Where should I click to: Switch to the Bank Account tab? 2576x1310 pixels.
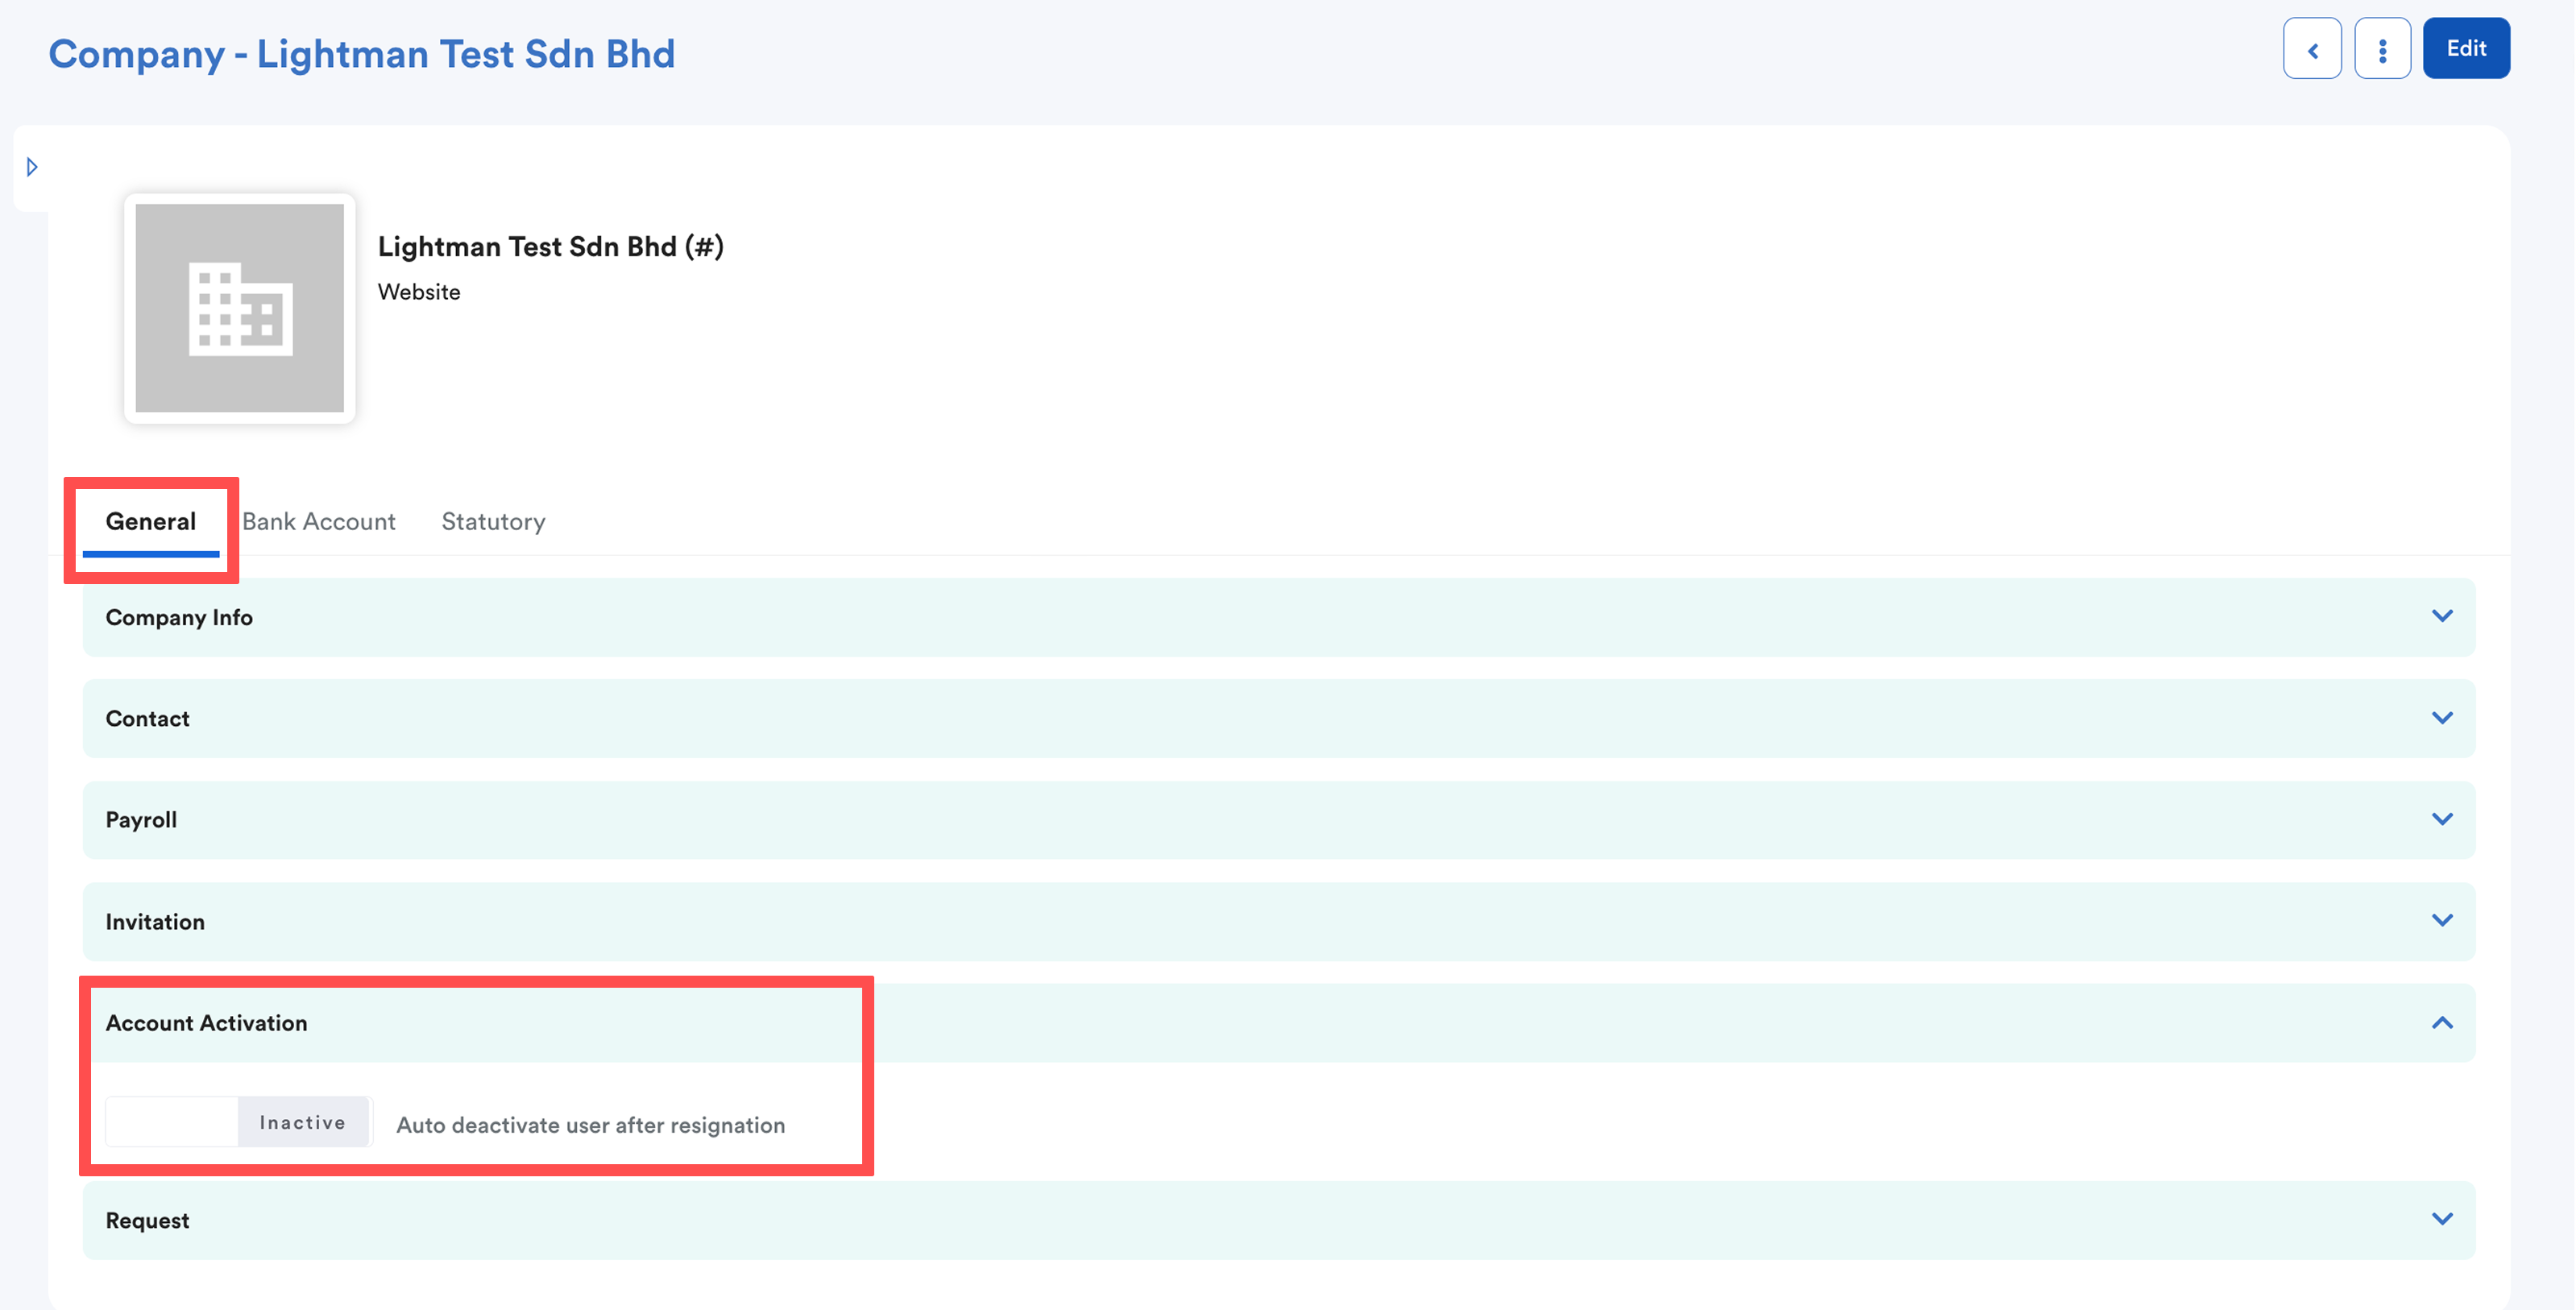click(318, 521)
